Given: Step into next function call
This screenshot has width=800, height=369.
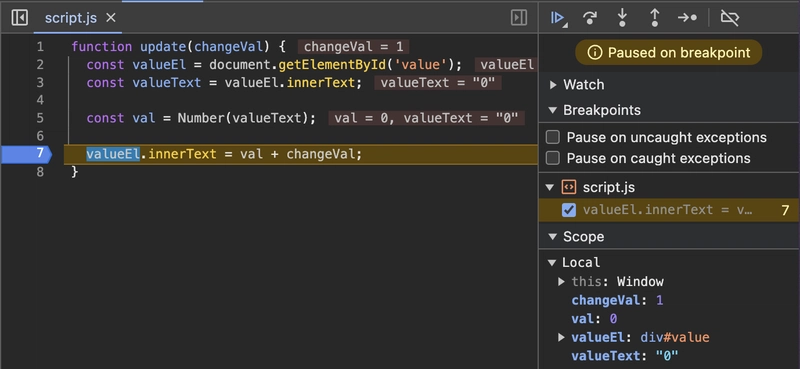Looking at the screenshot, I should 622,18.
